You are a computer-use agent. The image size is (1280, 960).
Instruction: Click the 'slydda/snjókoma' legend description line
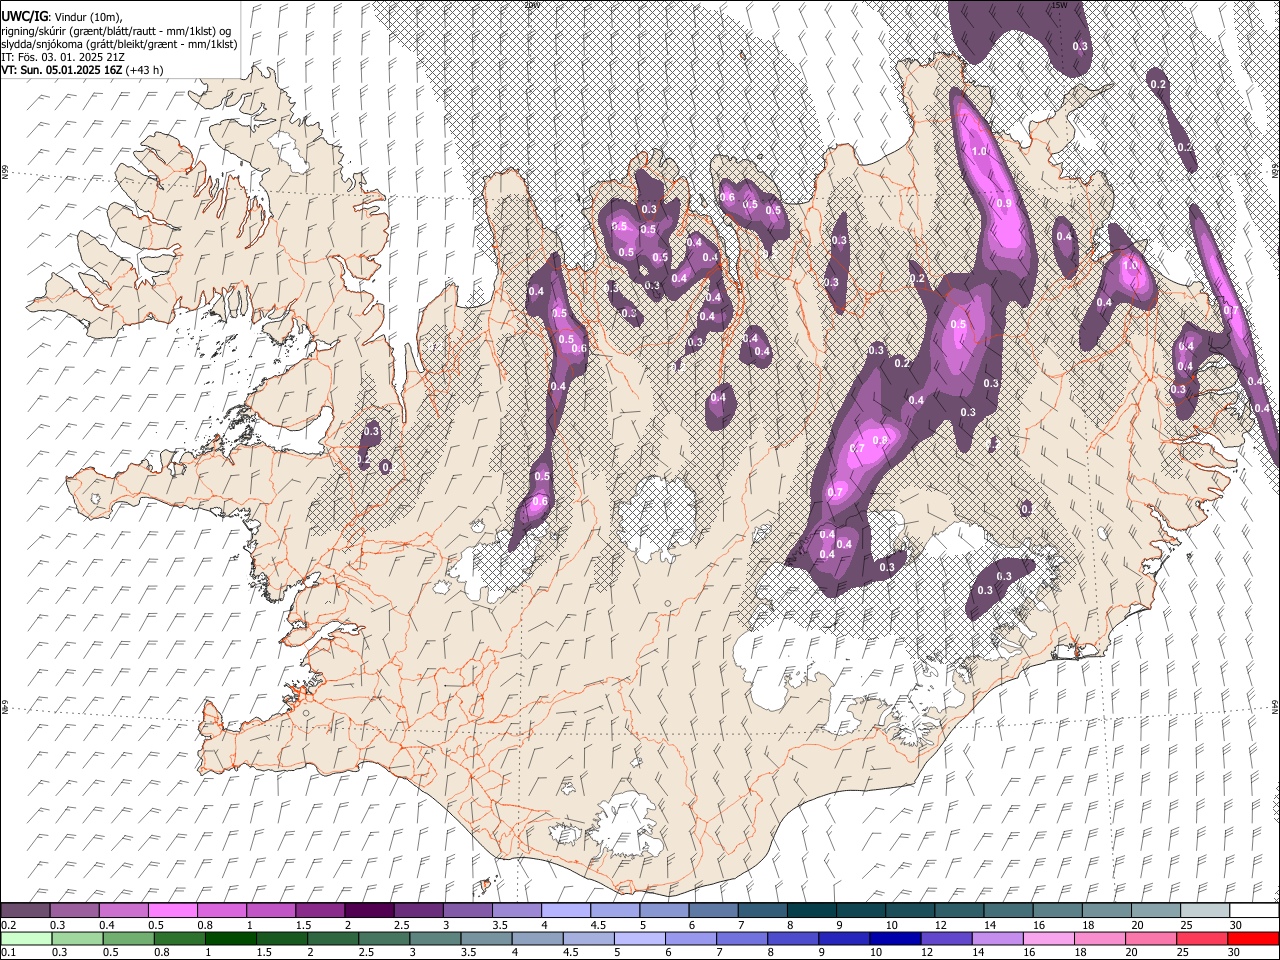point(119,44)
